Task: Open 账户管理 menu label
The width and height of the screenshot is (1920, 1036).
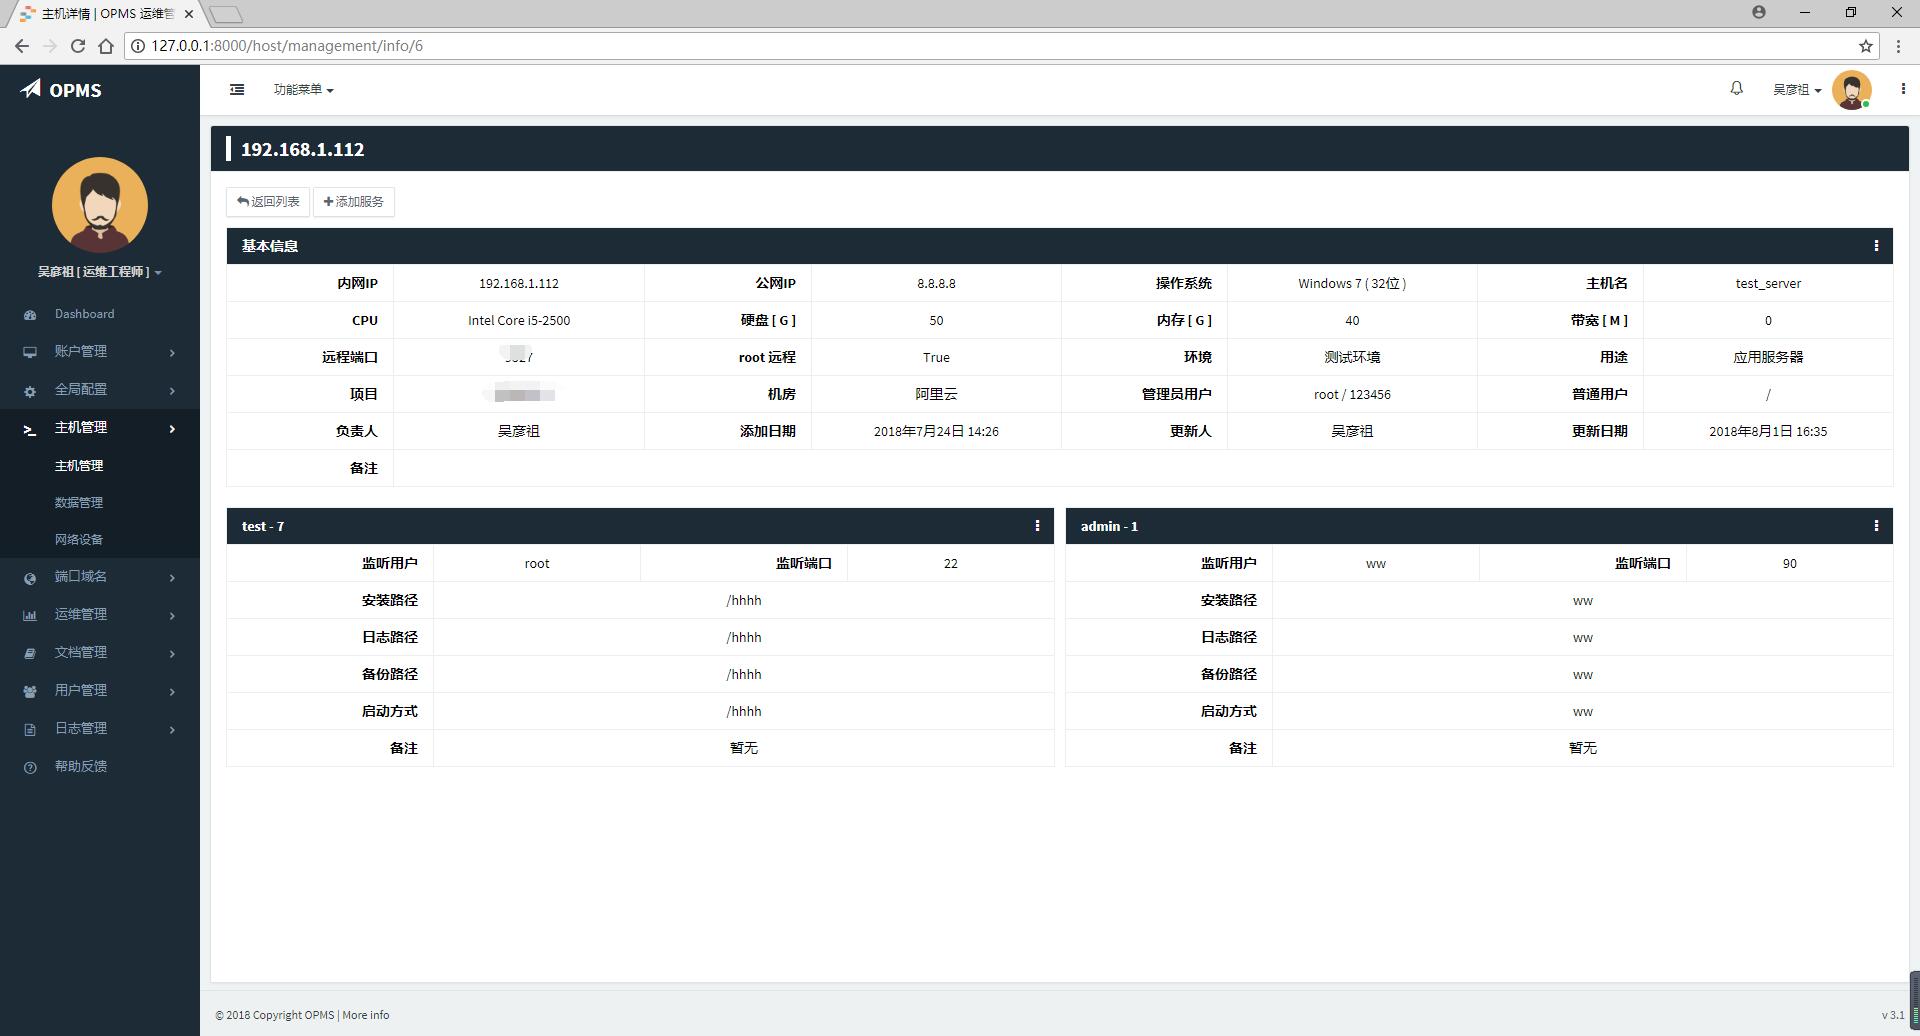Action: 81,351
